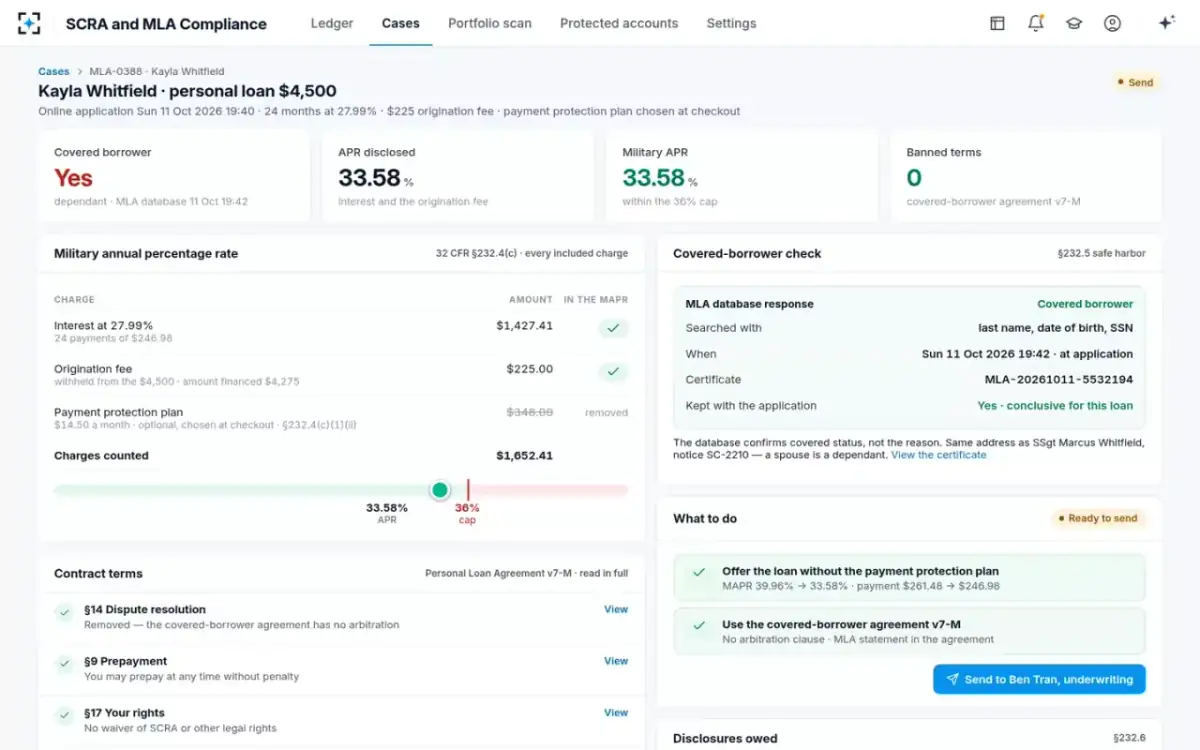Open the layout panel icon in header

[997, 23]
